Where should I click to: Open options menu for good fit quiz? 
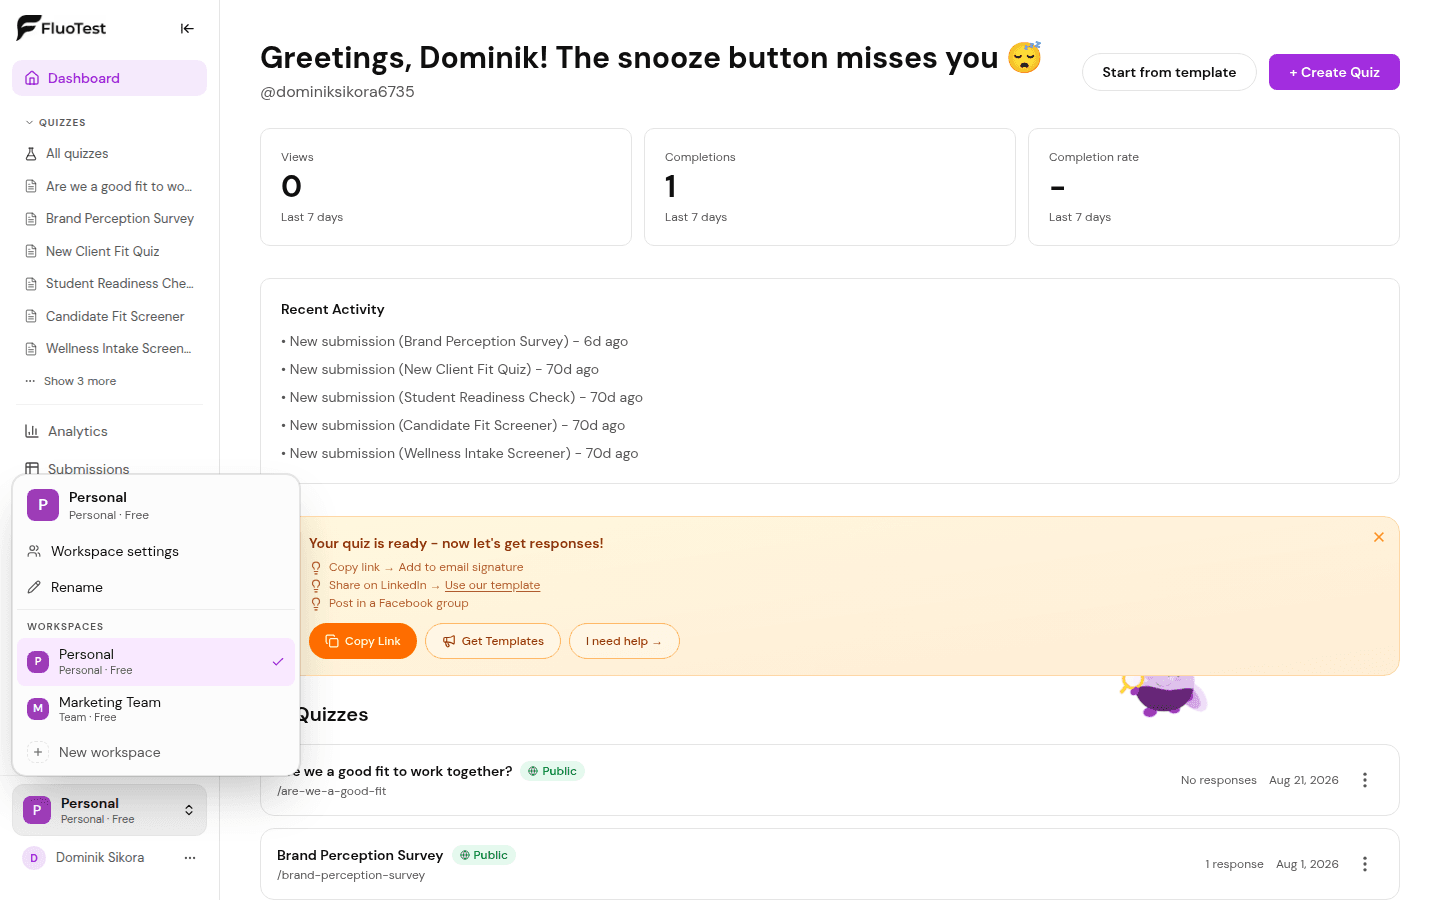(x=1365, y=780)
